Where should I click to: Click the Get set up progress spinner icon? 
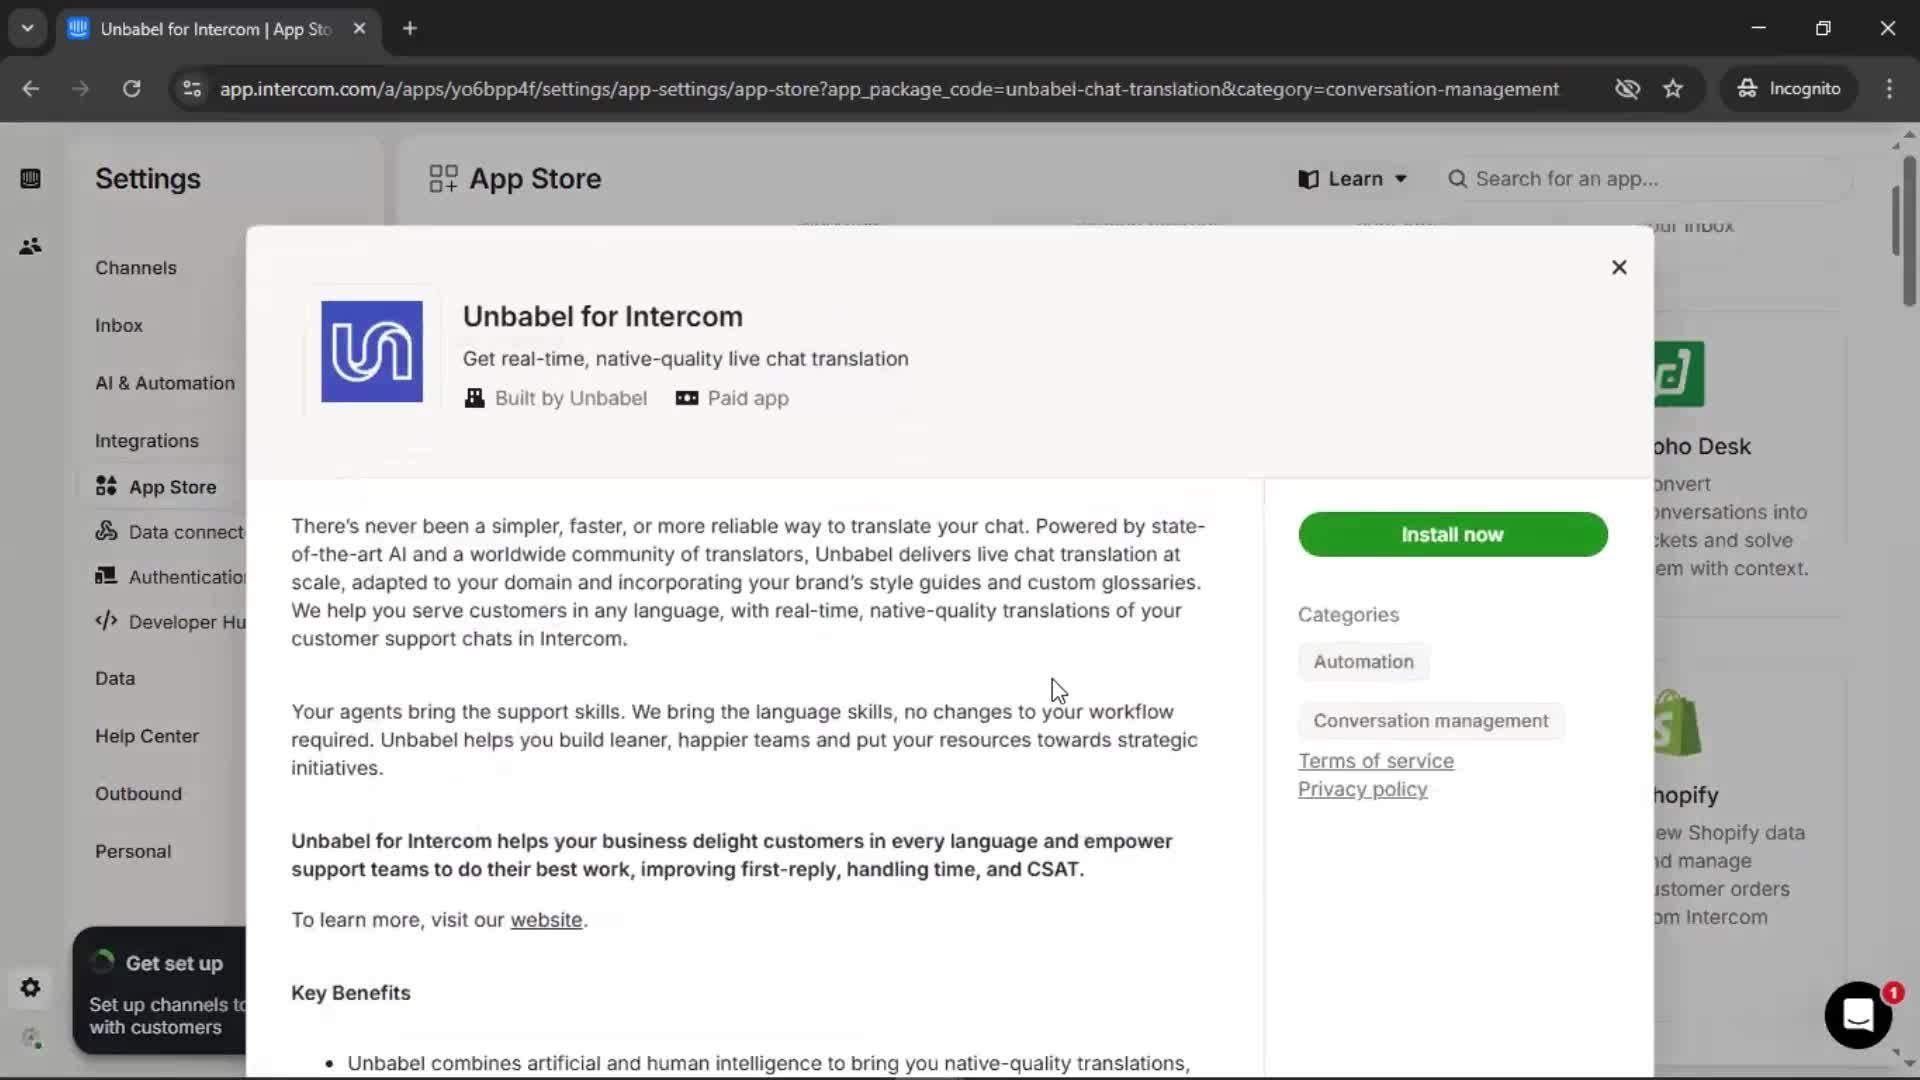102,963
